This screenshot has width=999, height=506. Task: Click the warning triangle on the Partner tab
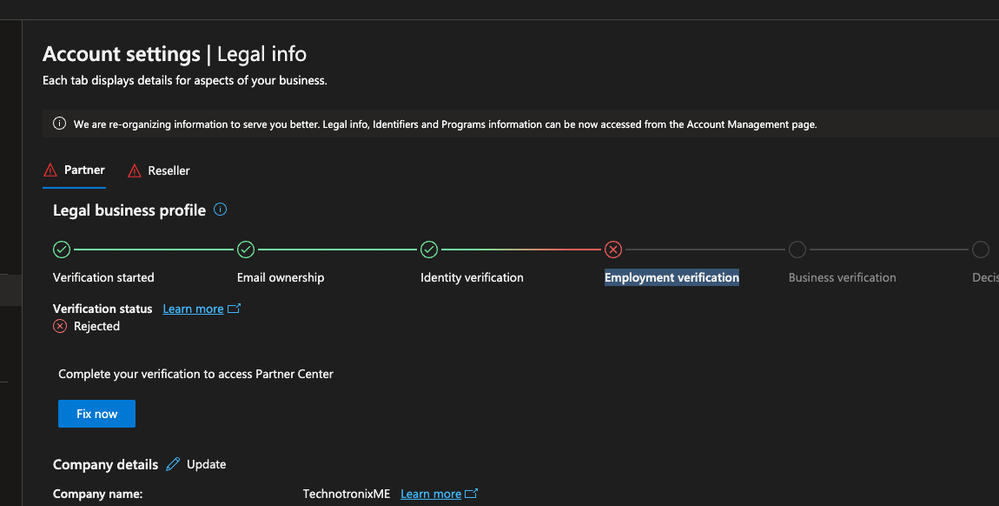click(x=50, y=170)
